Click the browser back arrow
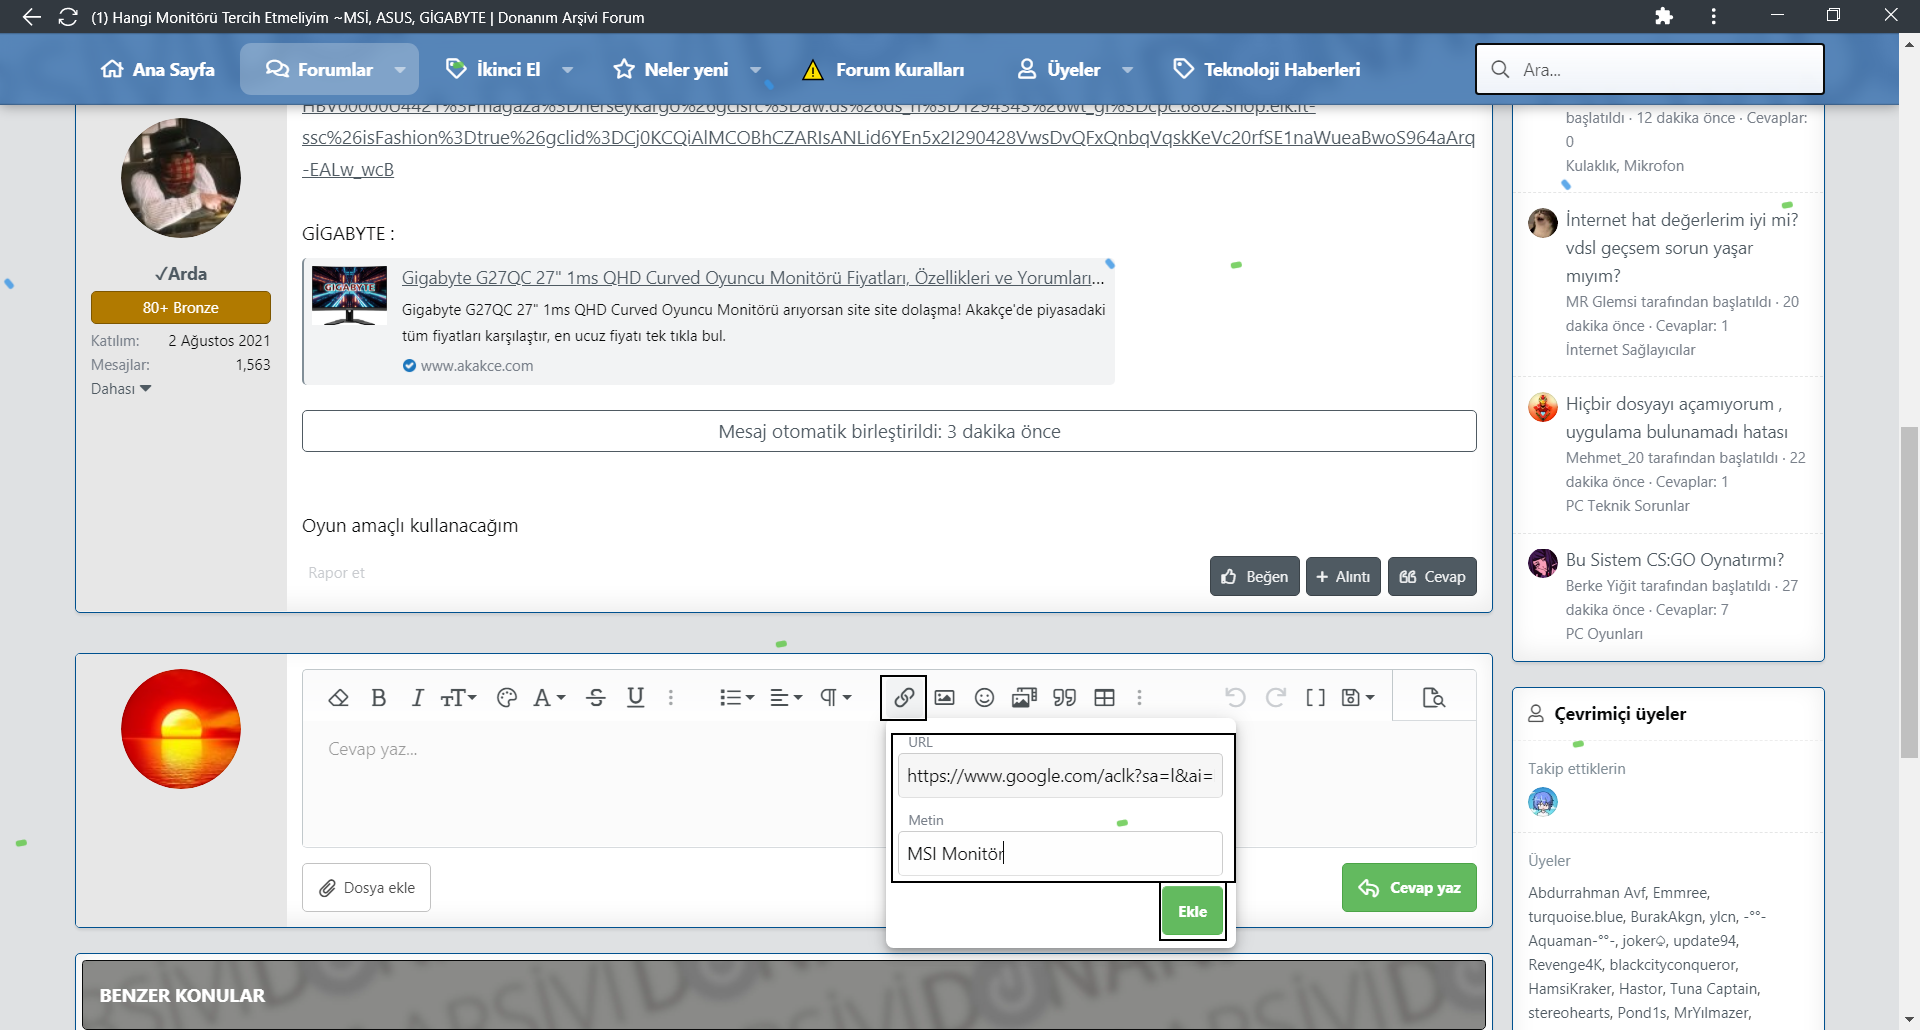1920x1030 pixels. tap(32, 17)
